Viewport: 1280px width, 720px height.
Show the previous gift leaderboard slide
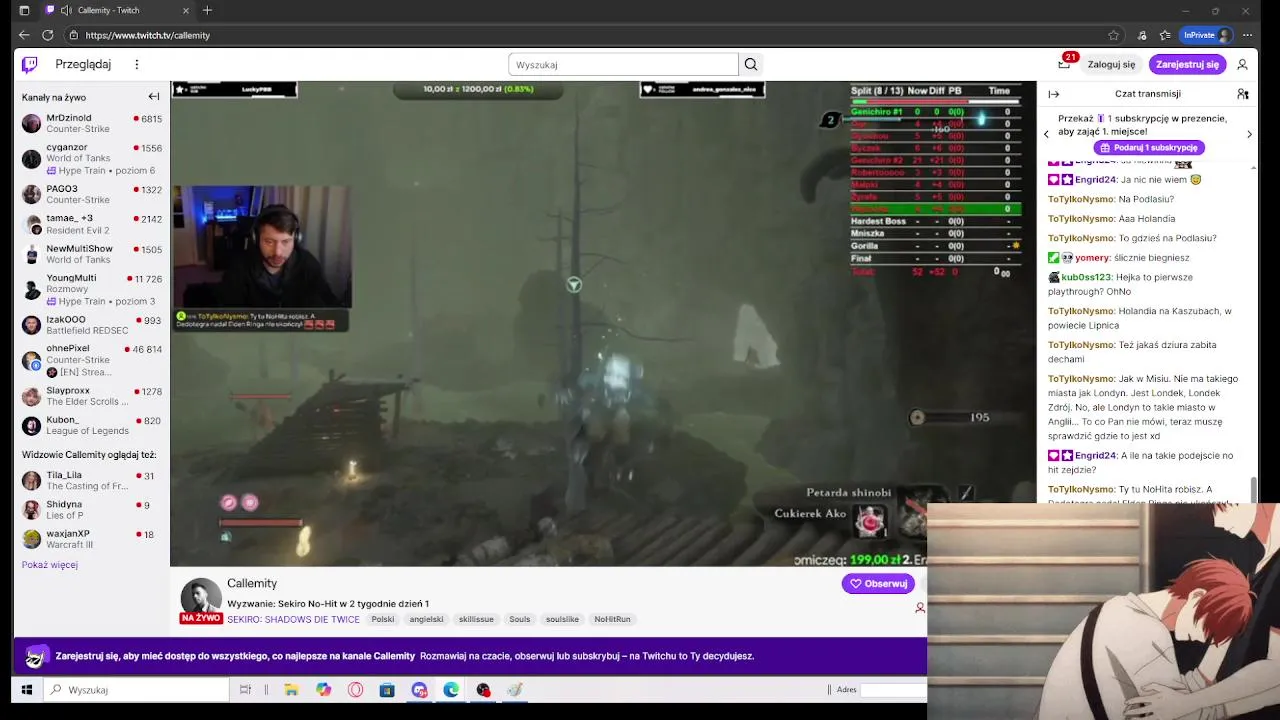coord(1047,134)
